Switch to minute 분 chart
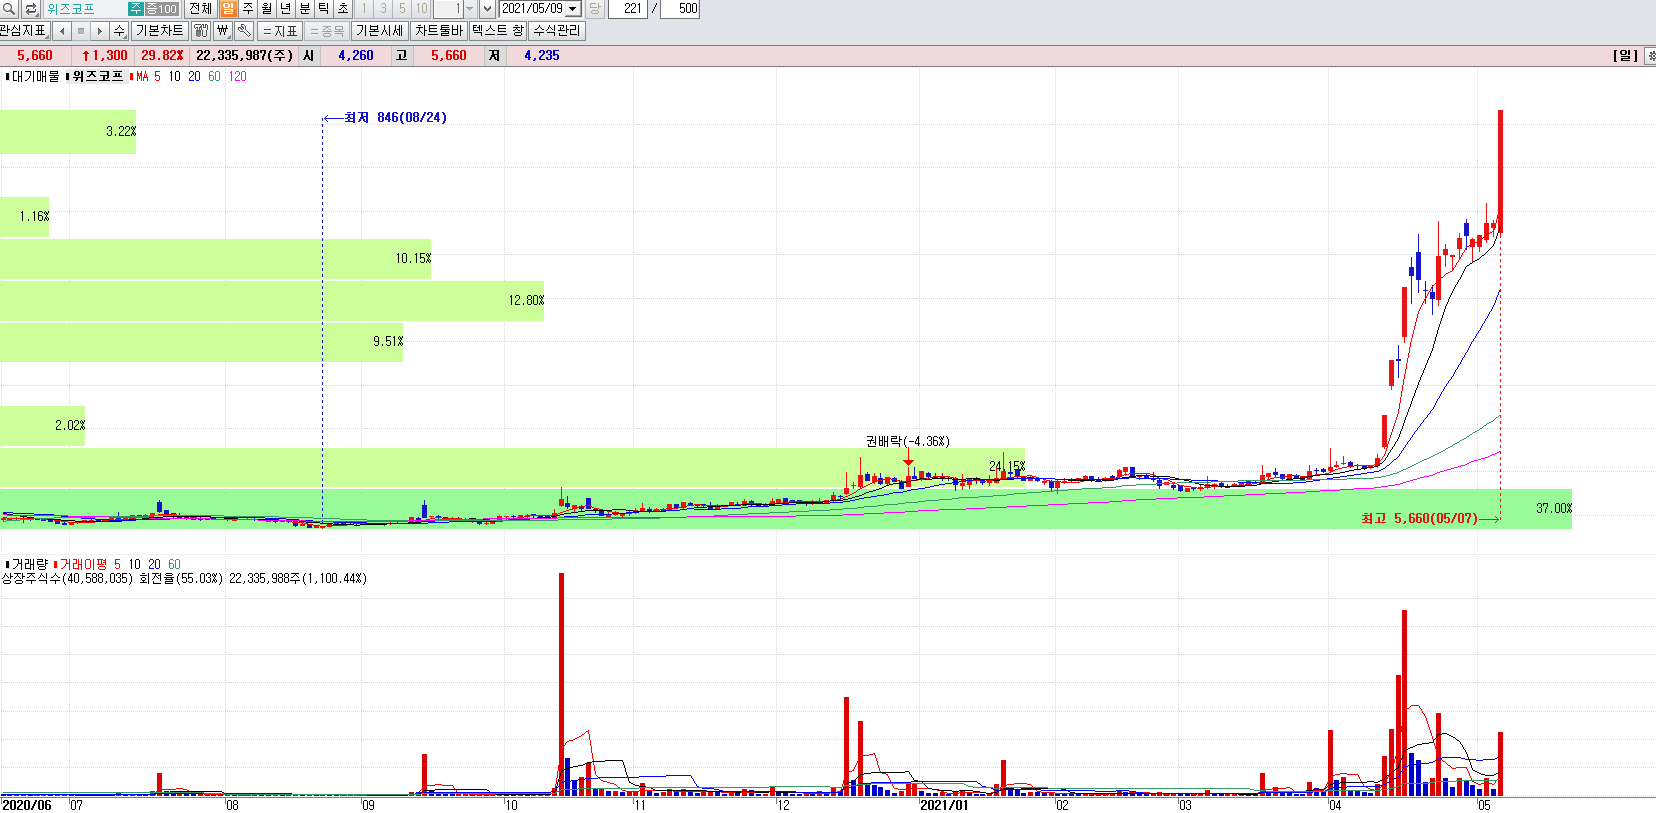1656x813 pixels. 305,9
